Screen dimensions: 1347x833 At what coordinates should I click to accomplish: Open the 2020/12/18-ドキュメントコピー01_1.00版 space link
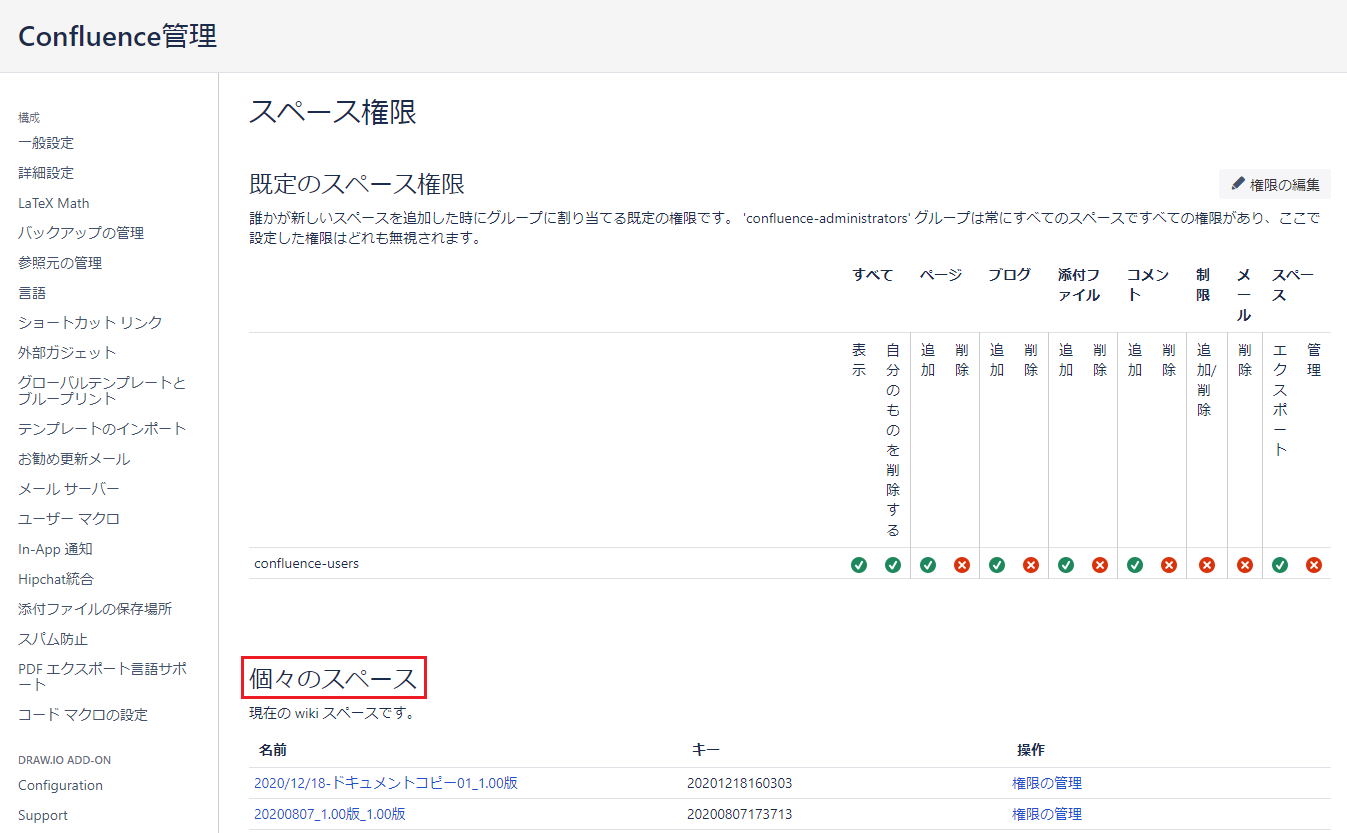[386, 783]
